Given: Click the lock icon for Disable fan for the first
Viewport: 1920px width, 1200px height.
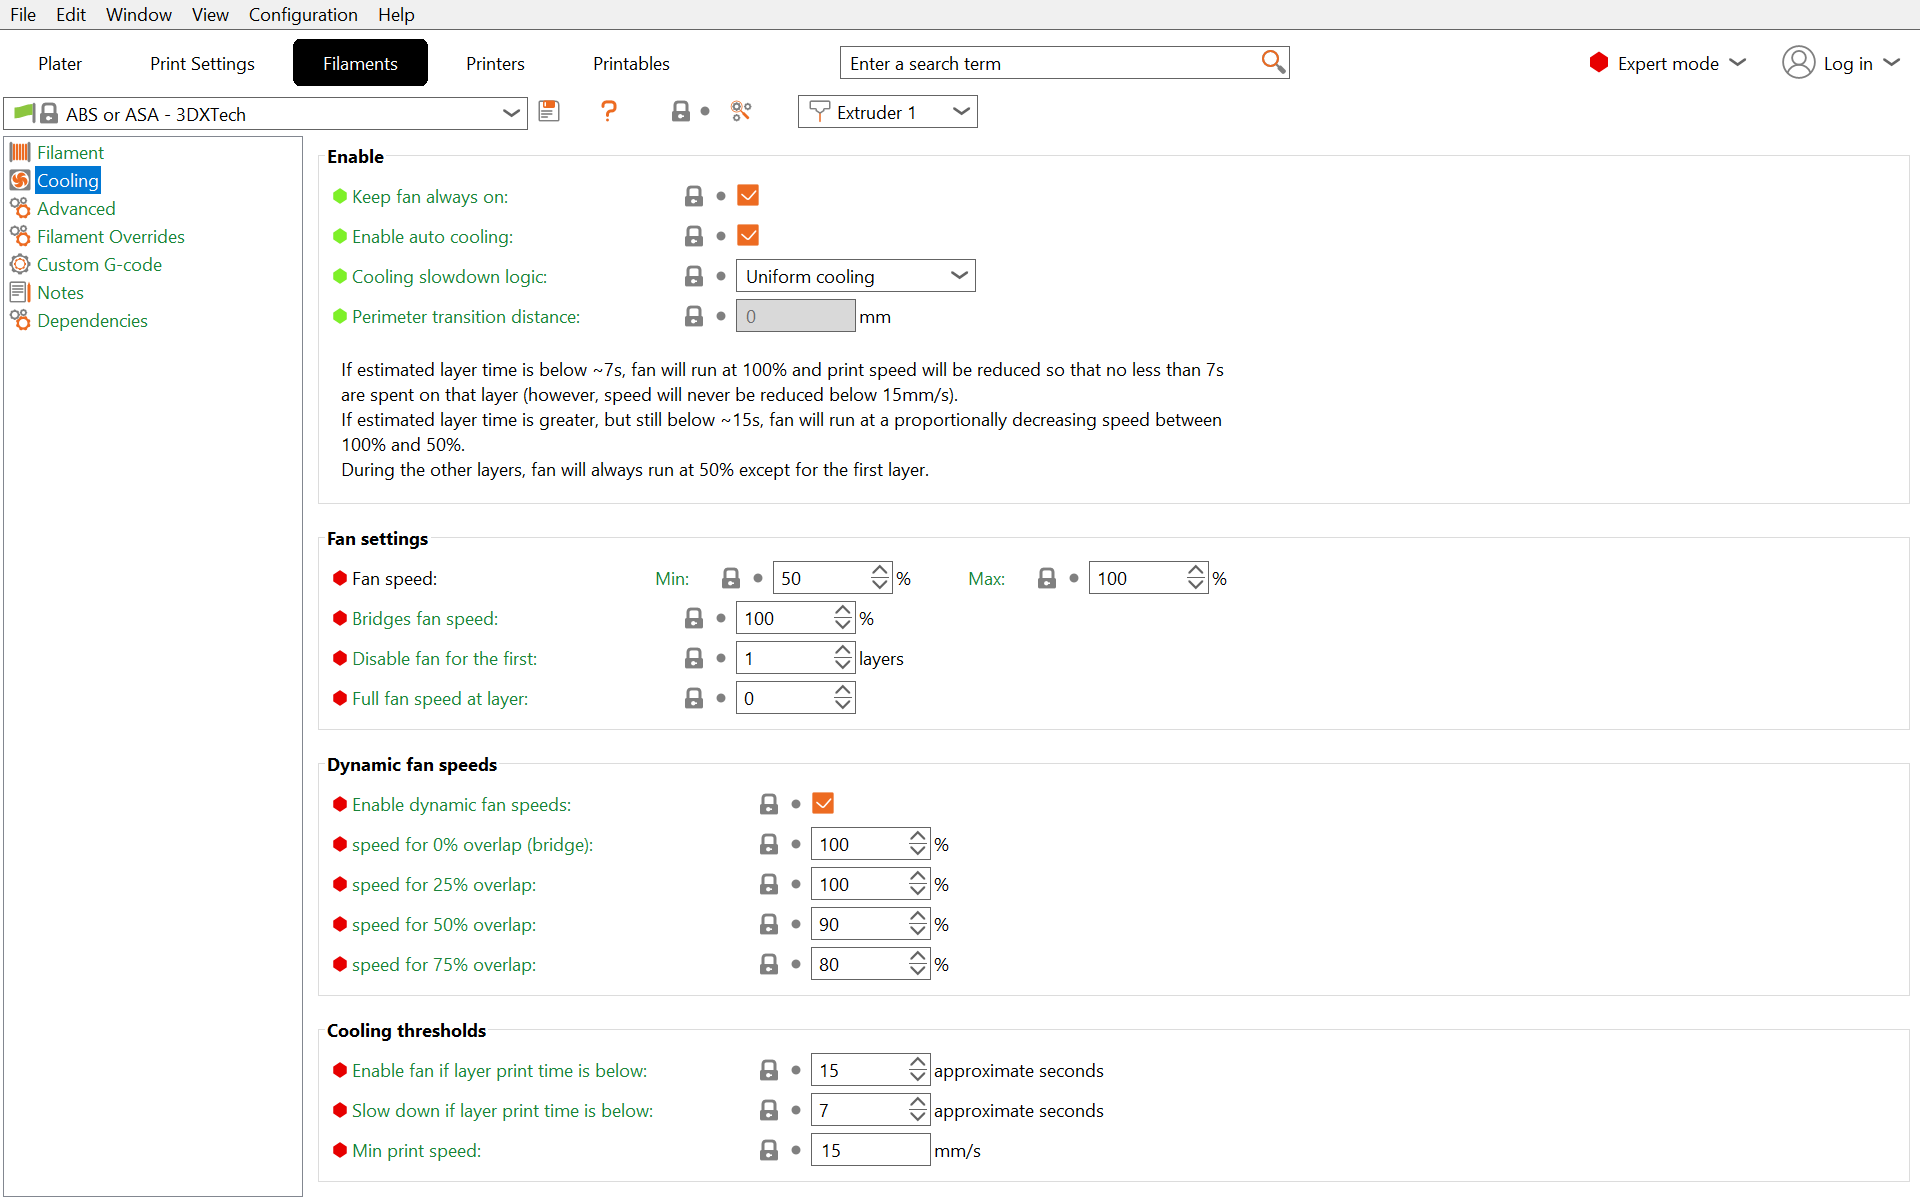Looking at the screenshot, I should pyautogui.click(x=694, y=658).
